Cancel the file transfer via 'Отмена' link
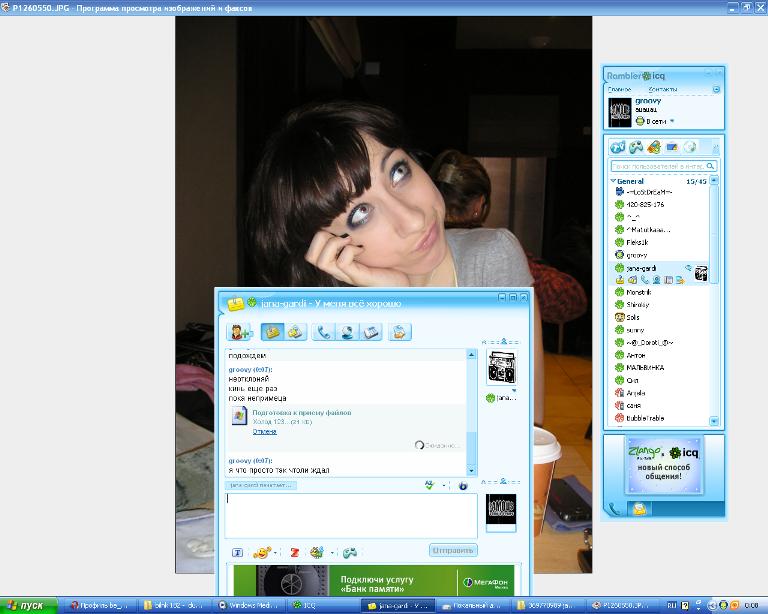The width and height of the screenshot is (768, 614). (x=264, y=431)
